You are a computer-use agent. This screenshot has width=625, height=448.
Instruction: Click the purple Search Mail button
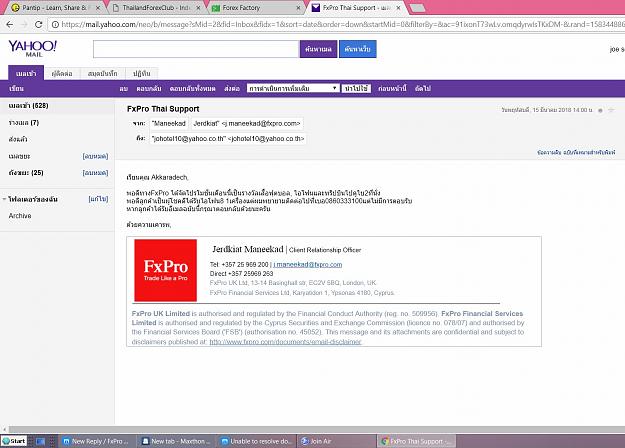pos(318,49)
